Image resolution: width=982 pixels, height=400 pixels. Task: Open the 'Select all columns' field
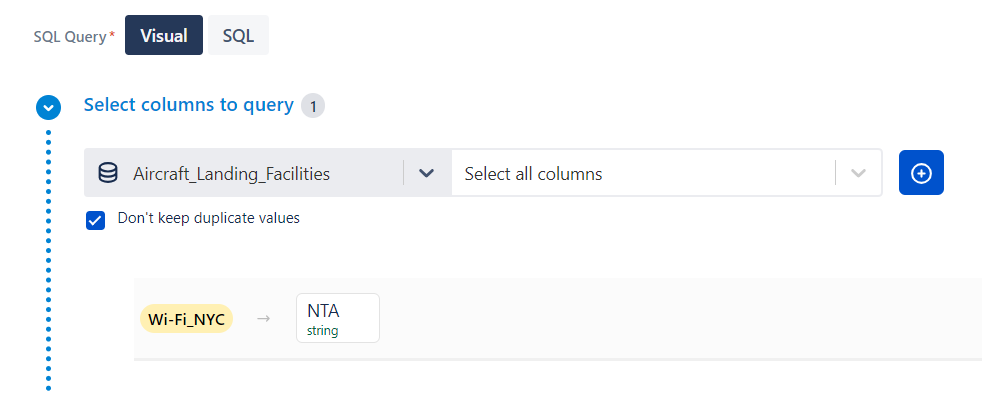pyautogui.click(x=640, y=173)
